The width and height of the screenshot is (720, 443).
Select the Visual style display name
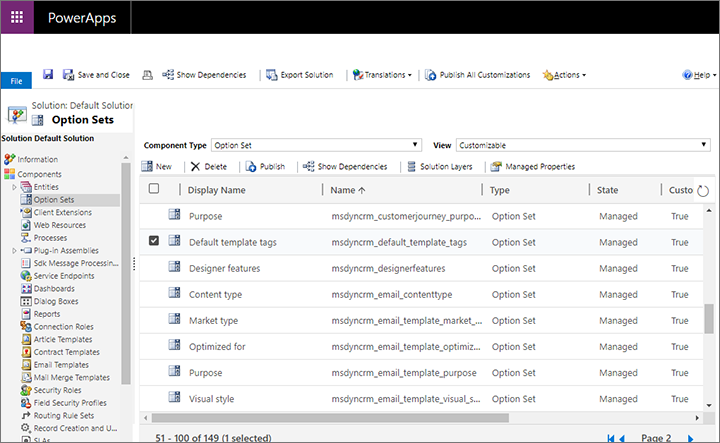click(212, 399)
